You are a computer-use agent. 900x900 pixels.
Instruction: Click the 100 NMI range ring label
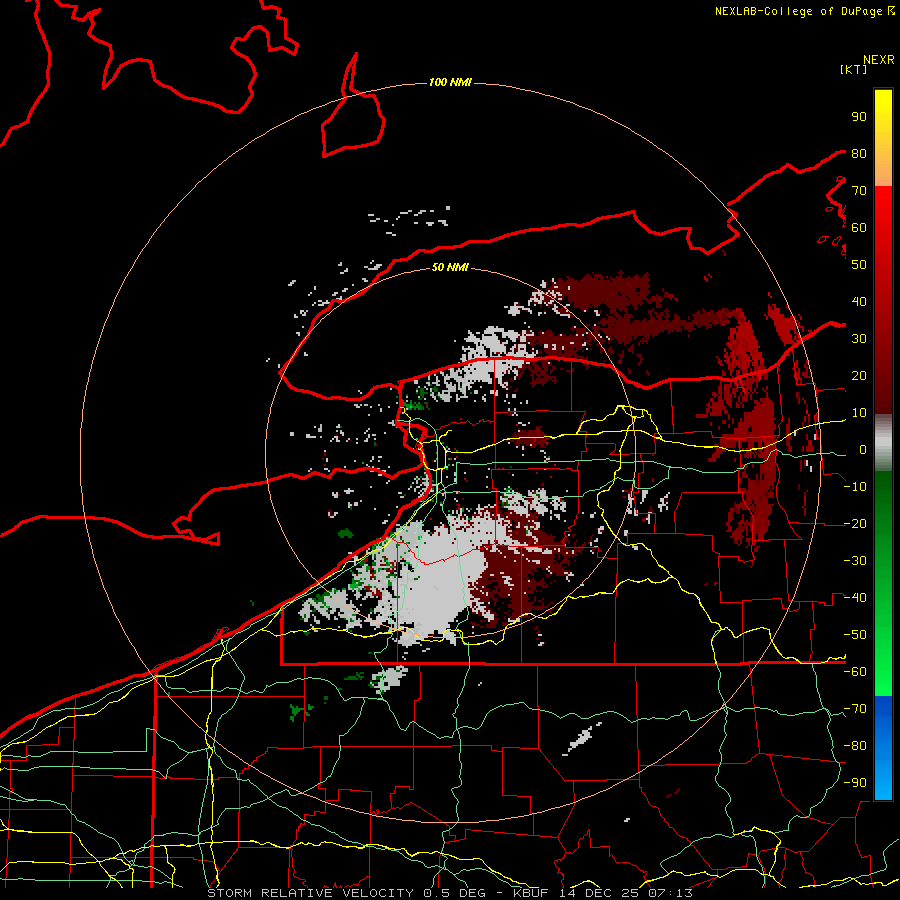(x=450, y=83)
